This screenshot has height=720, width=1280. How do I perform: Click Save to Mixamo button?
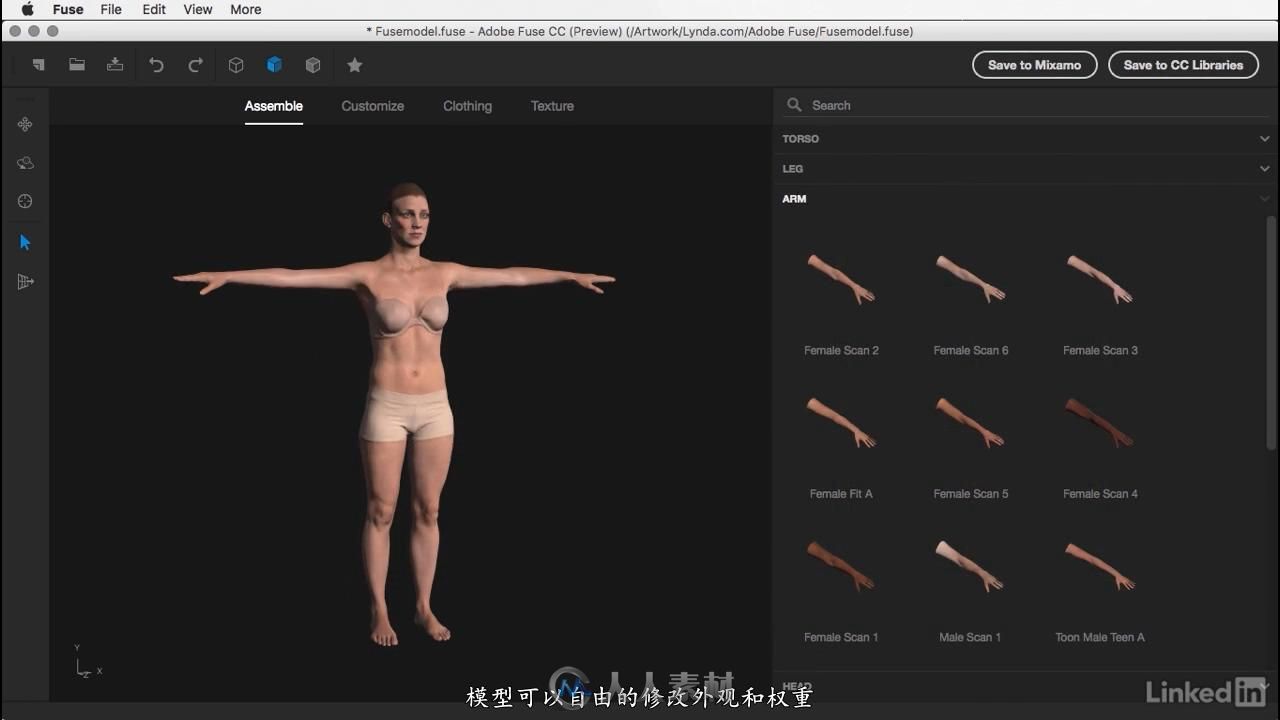coord(1034,65)
